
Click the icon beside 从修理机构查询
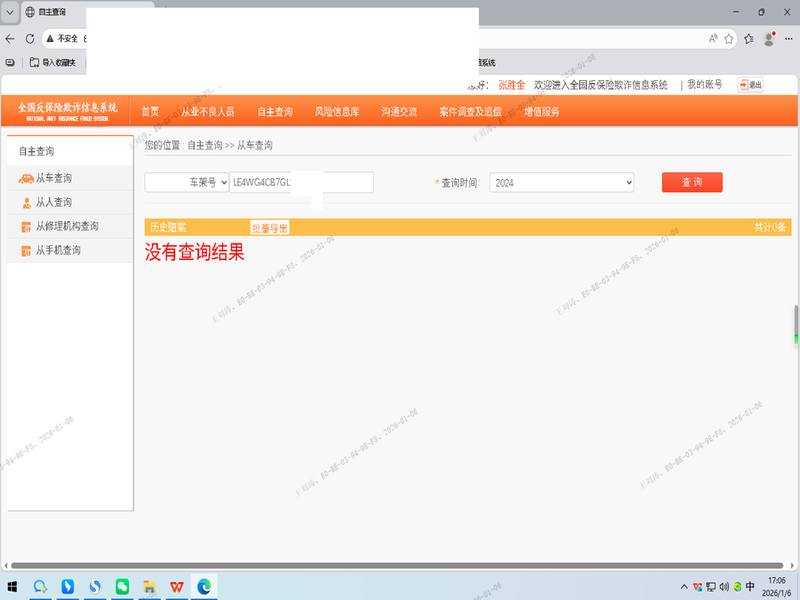(x=26, y=227)
